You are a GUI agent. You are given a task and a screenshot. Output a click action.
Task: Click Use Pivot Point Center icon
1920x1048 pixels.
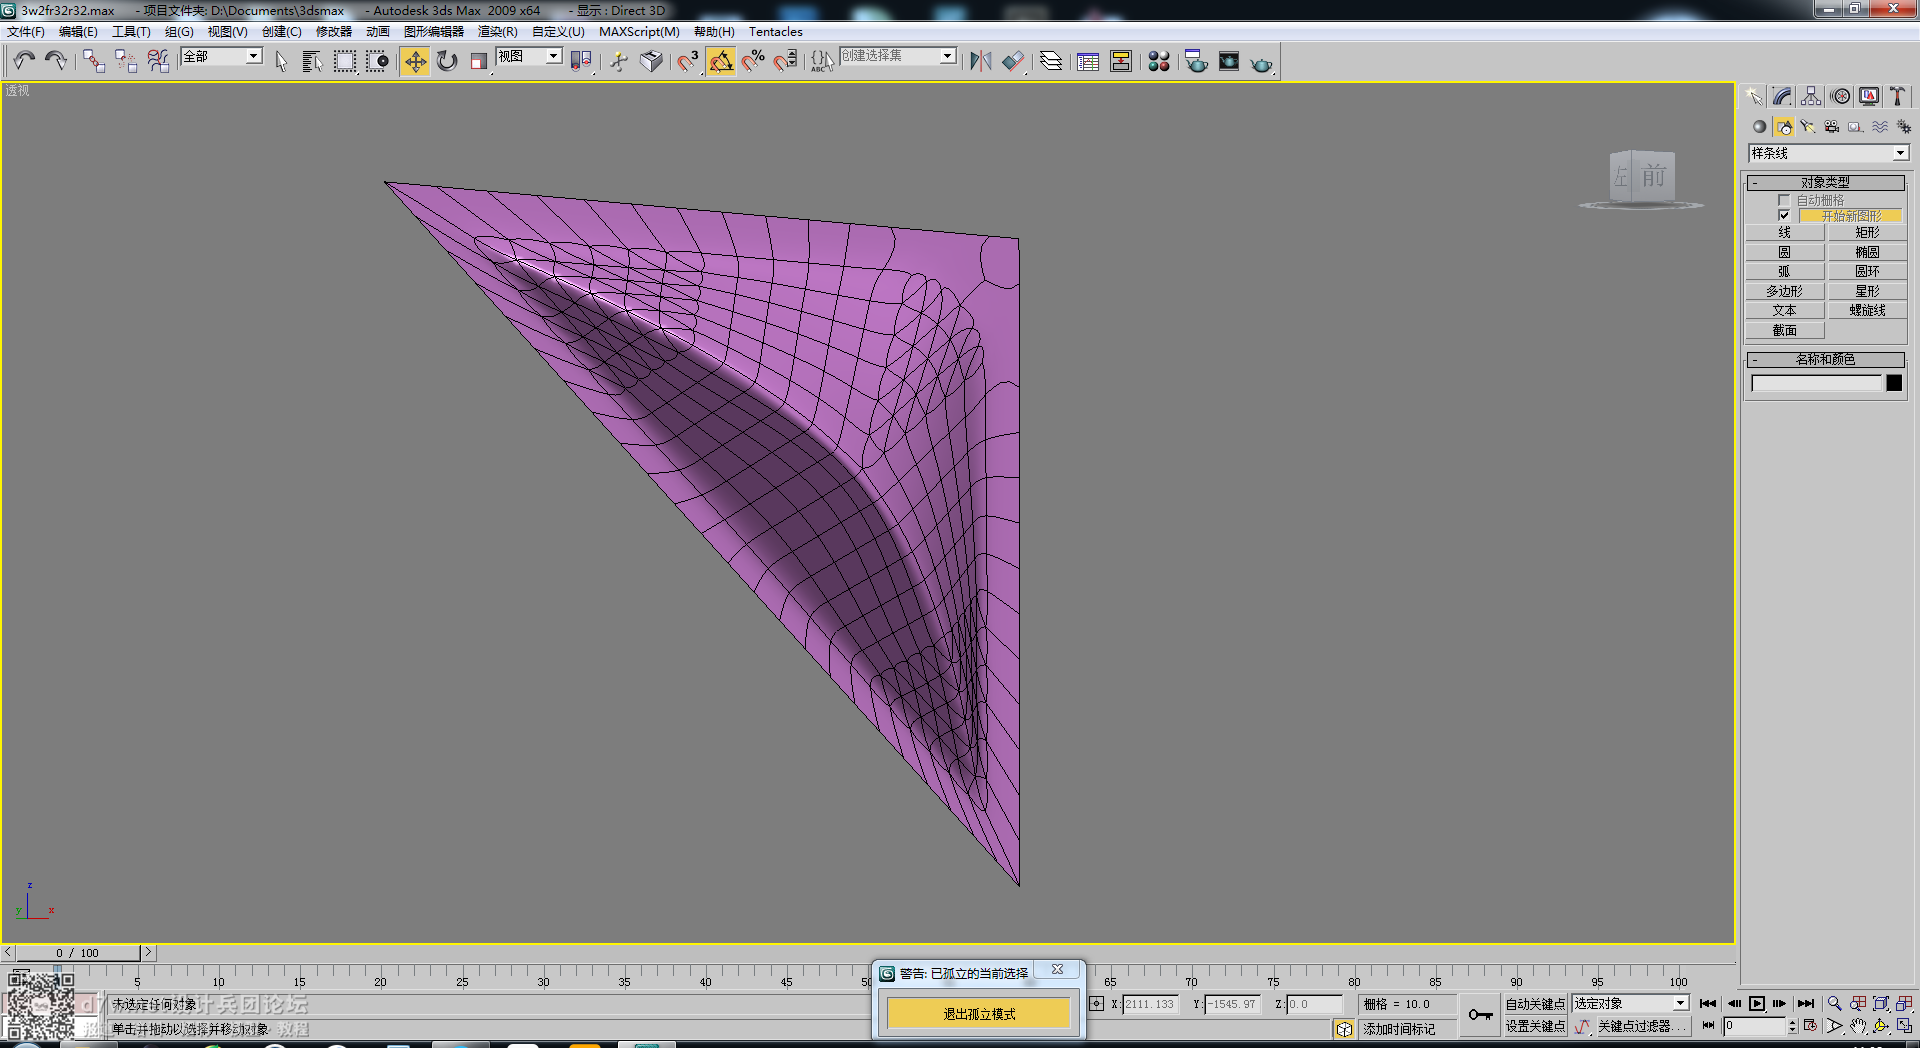(581, 61)
